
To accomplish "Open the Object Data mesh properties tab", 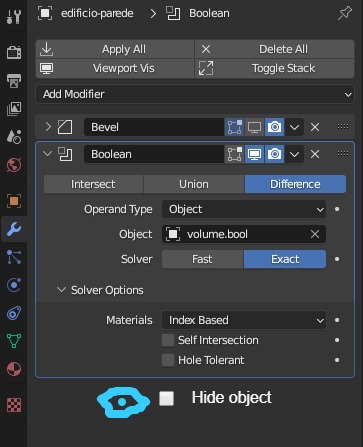I will (14, 341).
